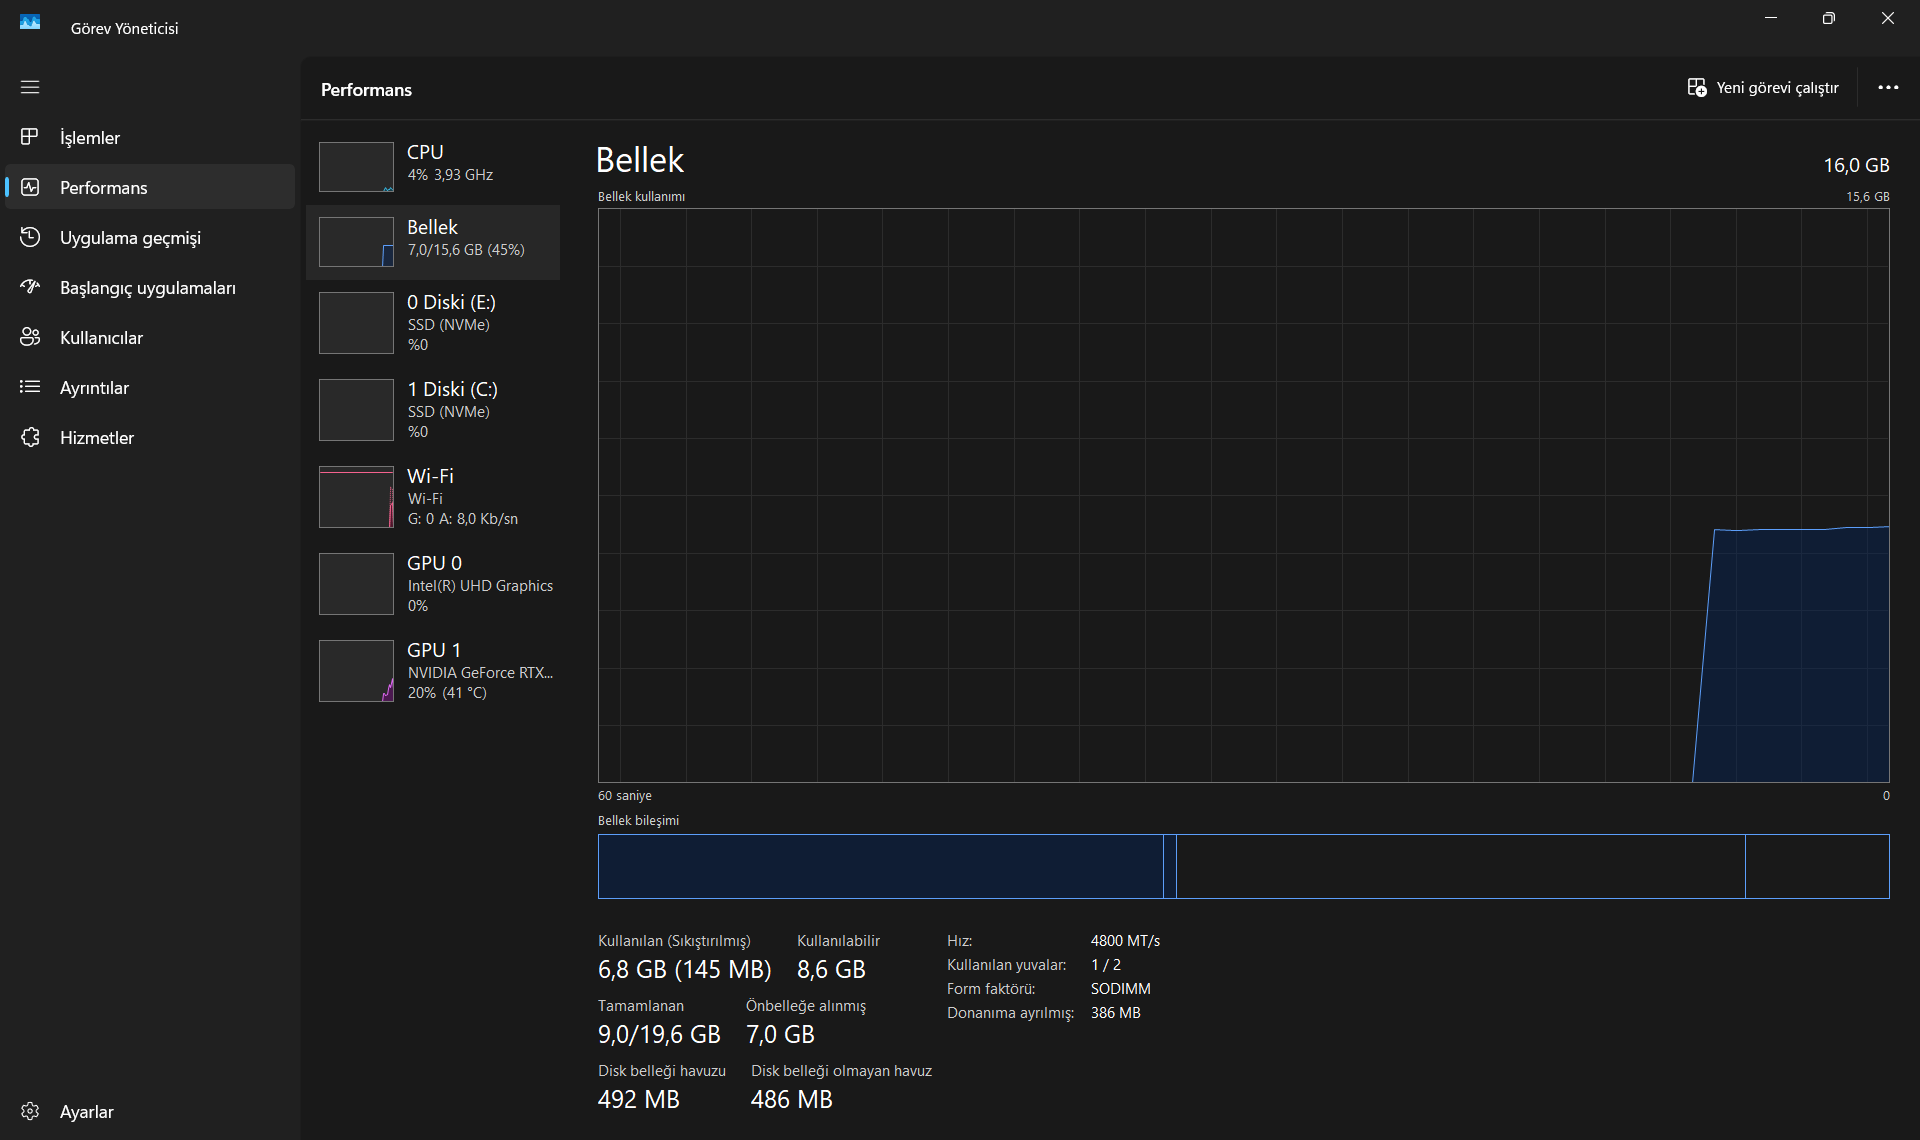
Task: Click 'Intel(R) UHD Graphics' text
Action: [x=480, y=586]
